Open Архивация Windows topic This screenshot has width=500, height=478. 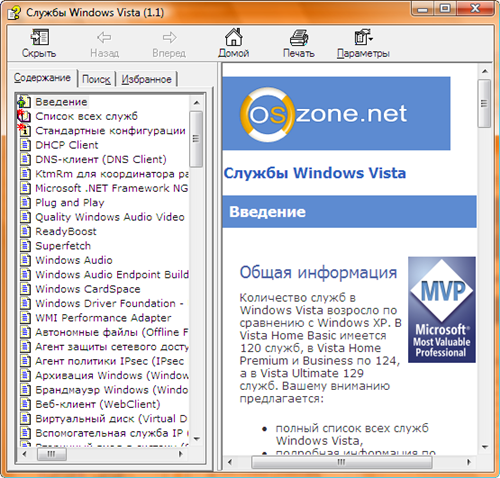click(x=111, y=375)
